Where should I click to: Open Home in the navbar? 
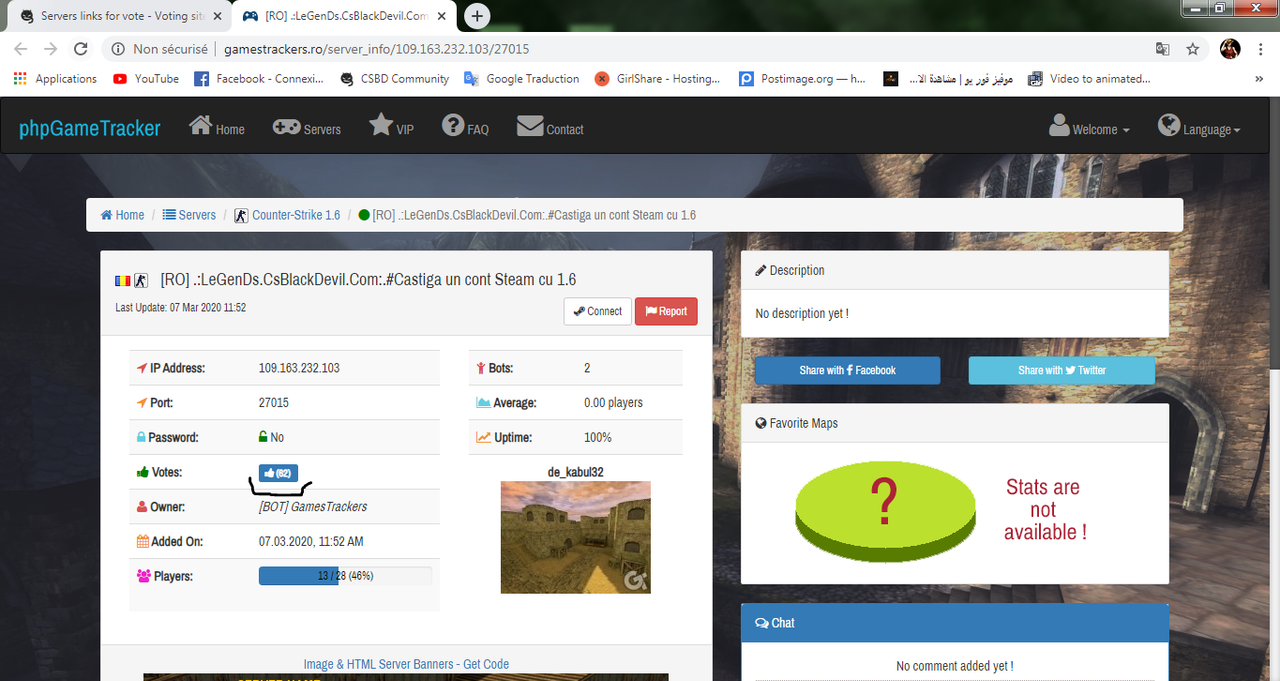point(217,127)
